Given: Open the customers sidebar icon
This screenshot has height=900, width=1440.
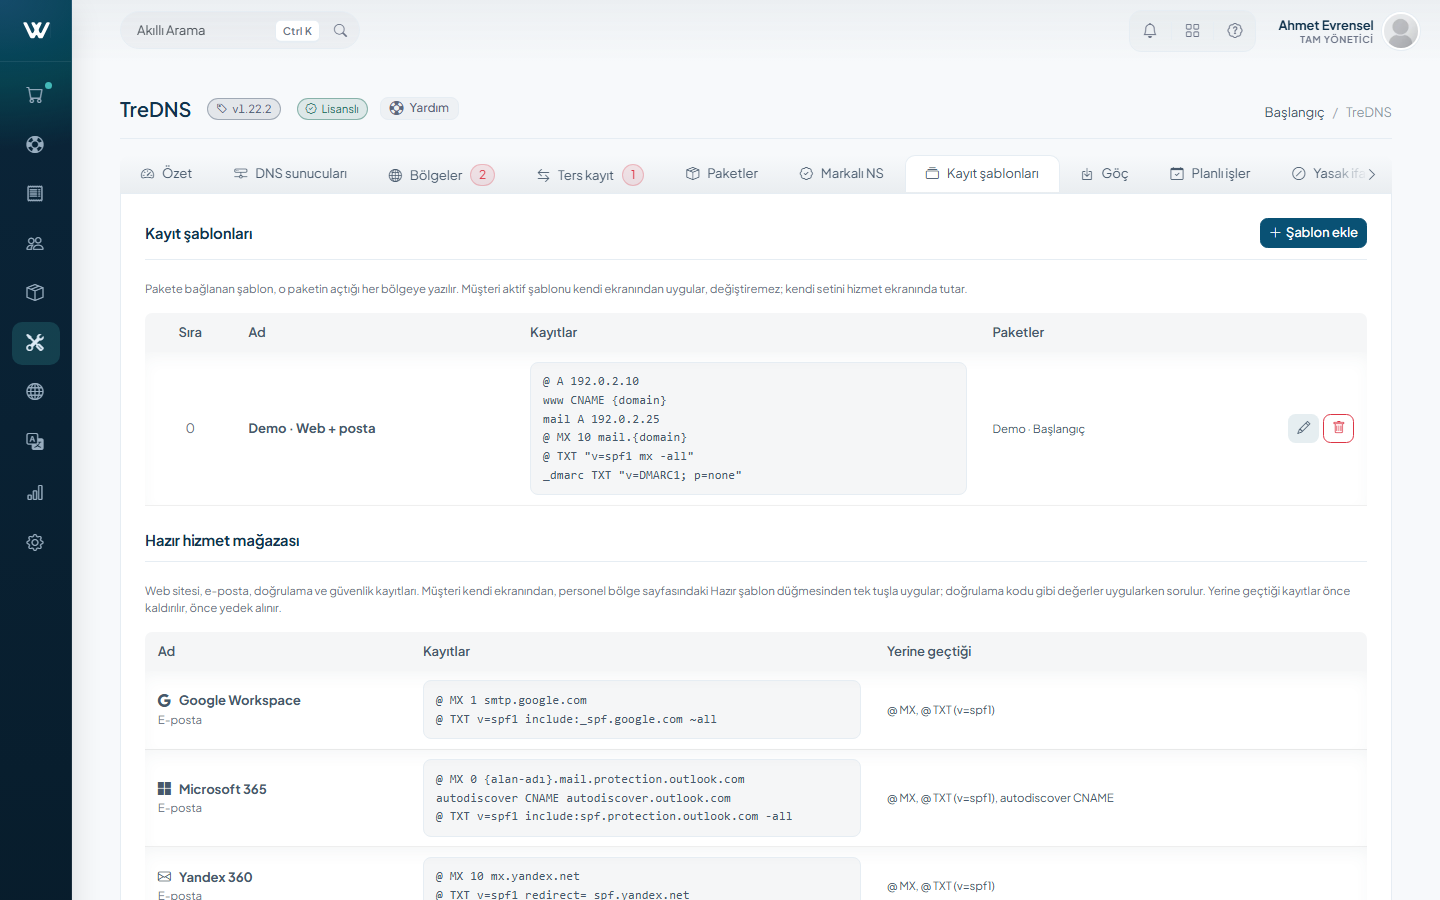Looking at the screenshot, I should [35, 243].
